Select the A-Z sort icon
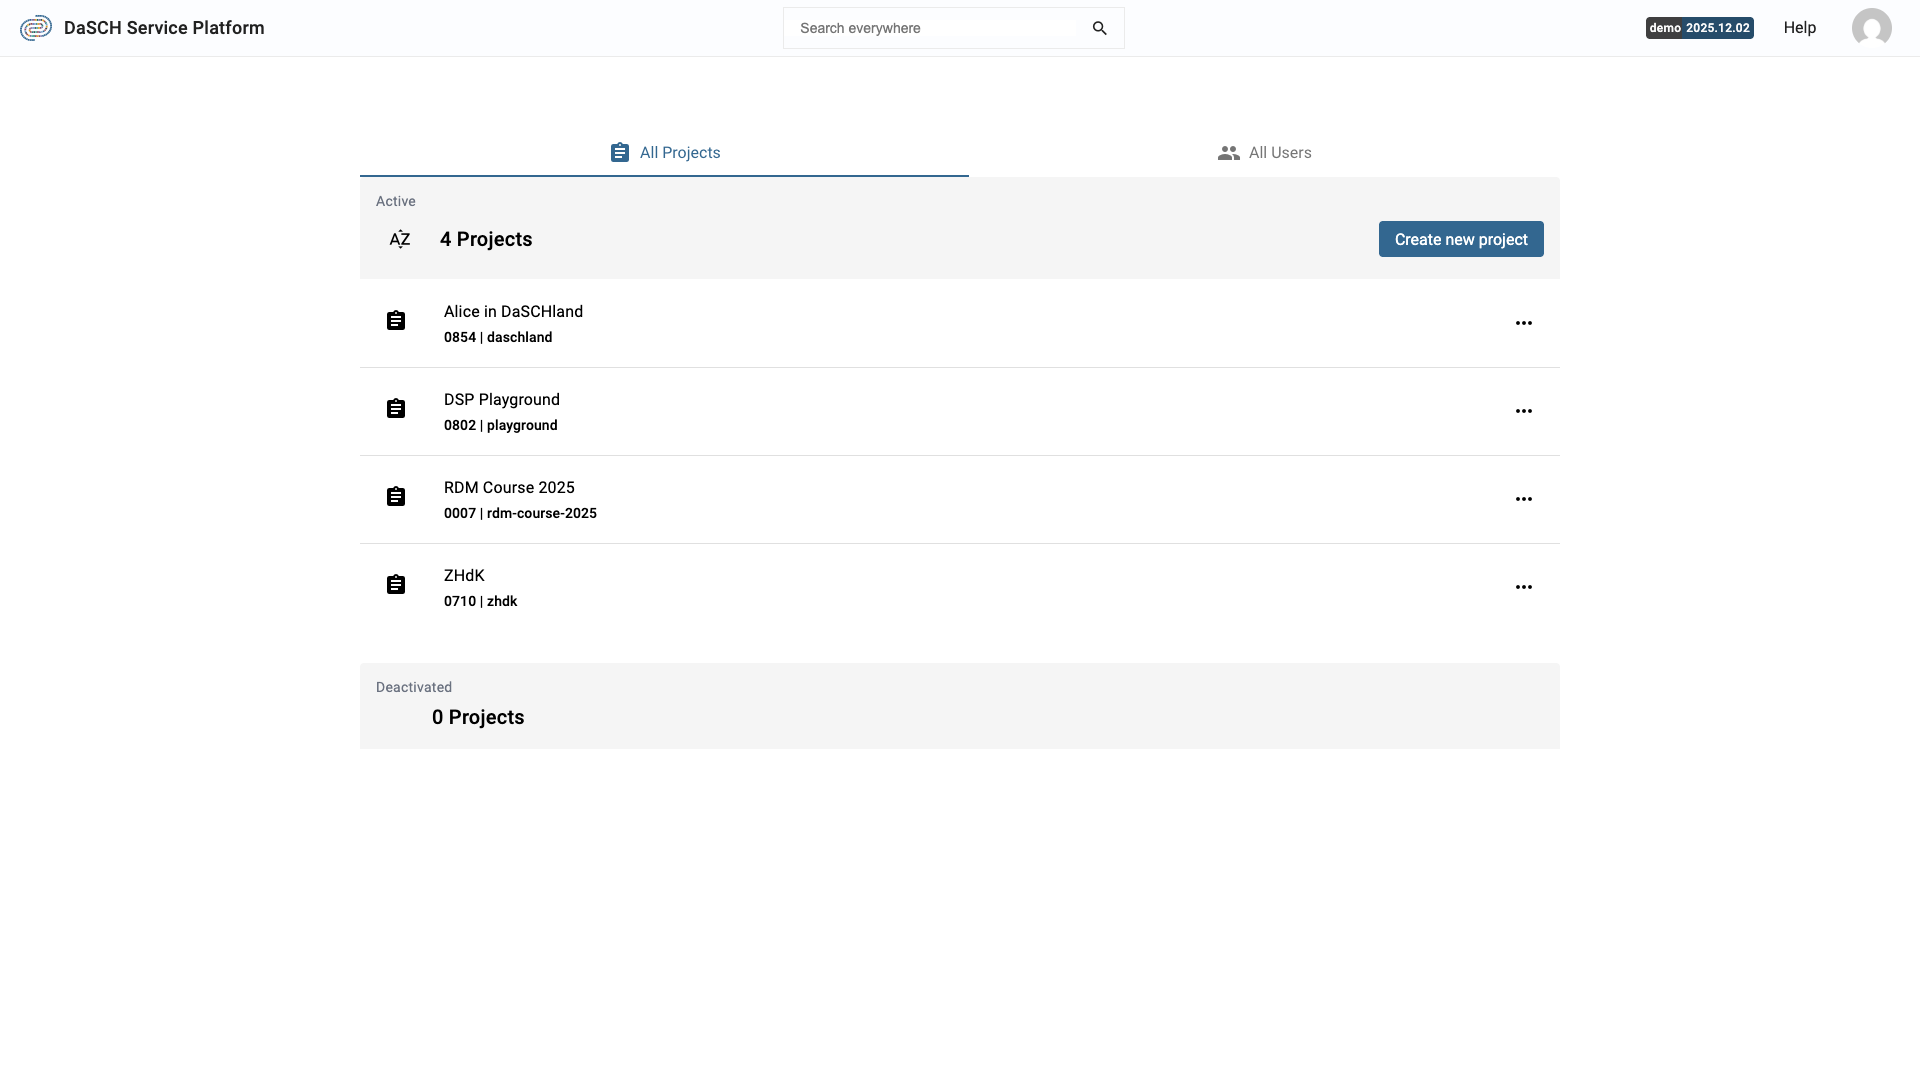 [x=400, y=239]
